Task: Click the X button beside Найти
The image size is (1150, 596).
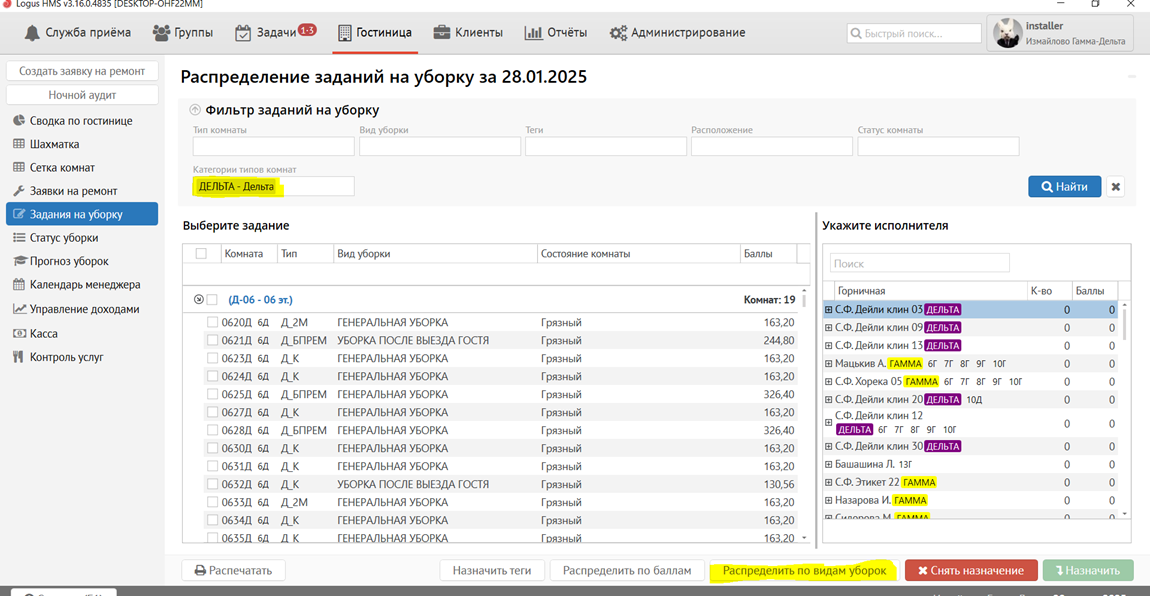Action: tap(1116, 186)
